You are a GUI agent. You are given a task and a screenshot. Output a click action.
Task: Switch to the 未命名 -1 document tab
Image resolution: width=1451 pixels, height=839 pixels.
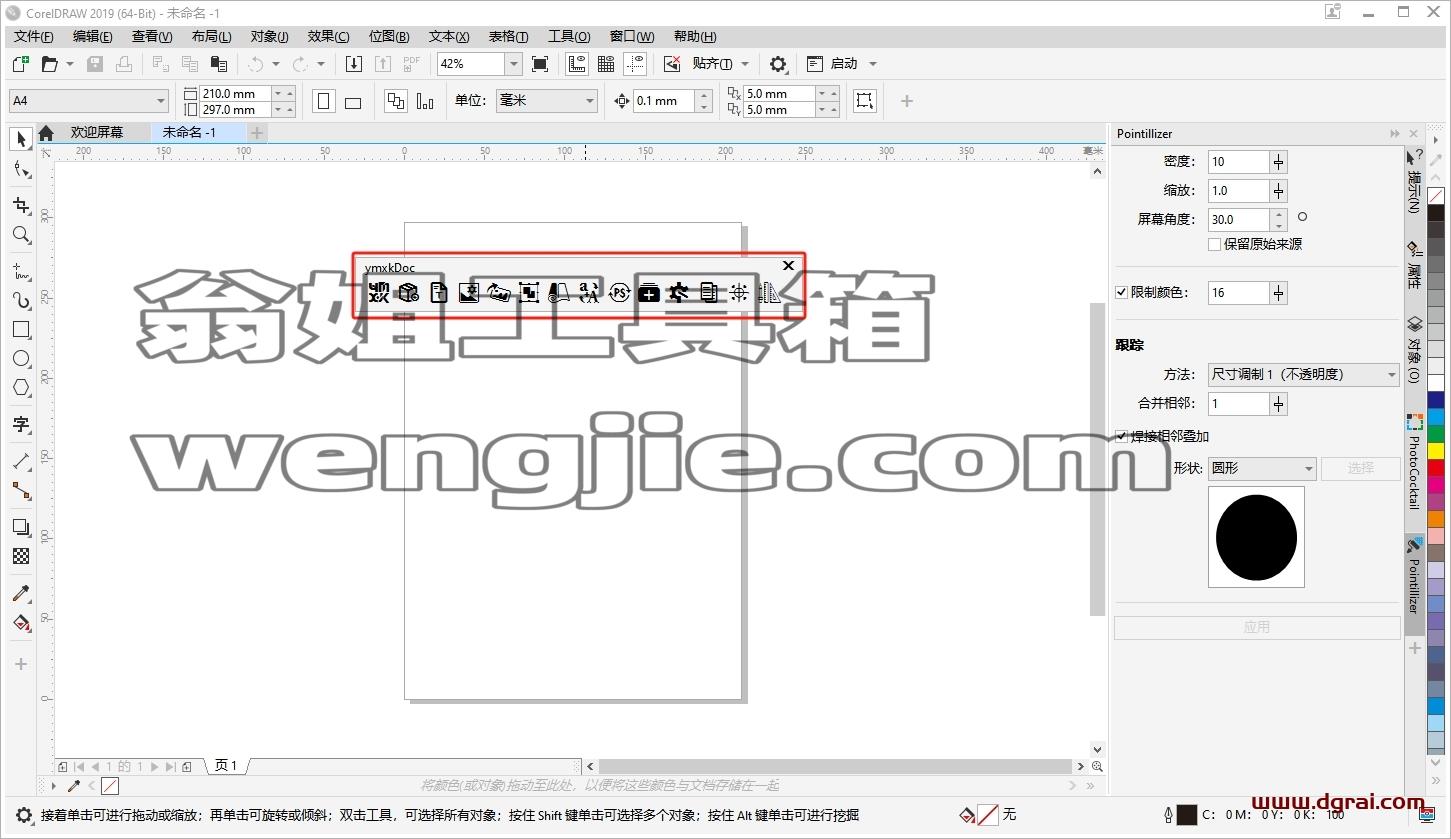pos(189,132)
